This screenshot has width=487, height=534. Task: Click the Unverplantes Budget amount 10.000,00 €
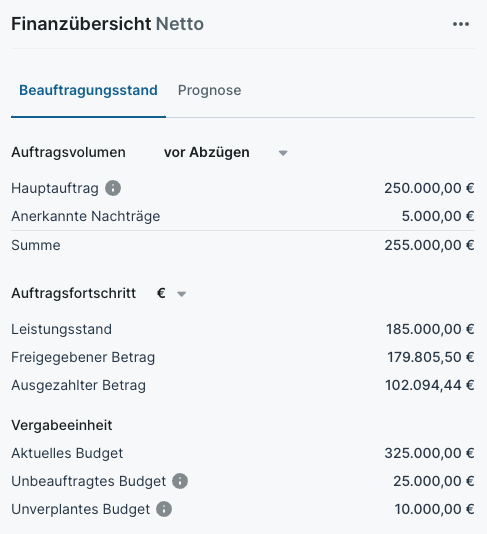[x=434, y=509]
